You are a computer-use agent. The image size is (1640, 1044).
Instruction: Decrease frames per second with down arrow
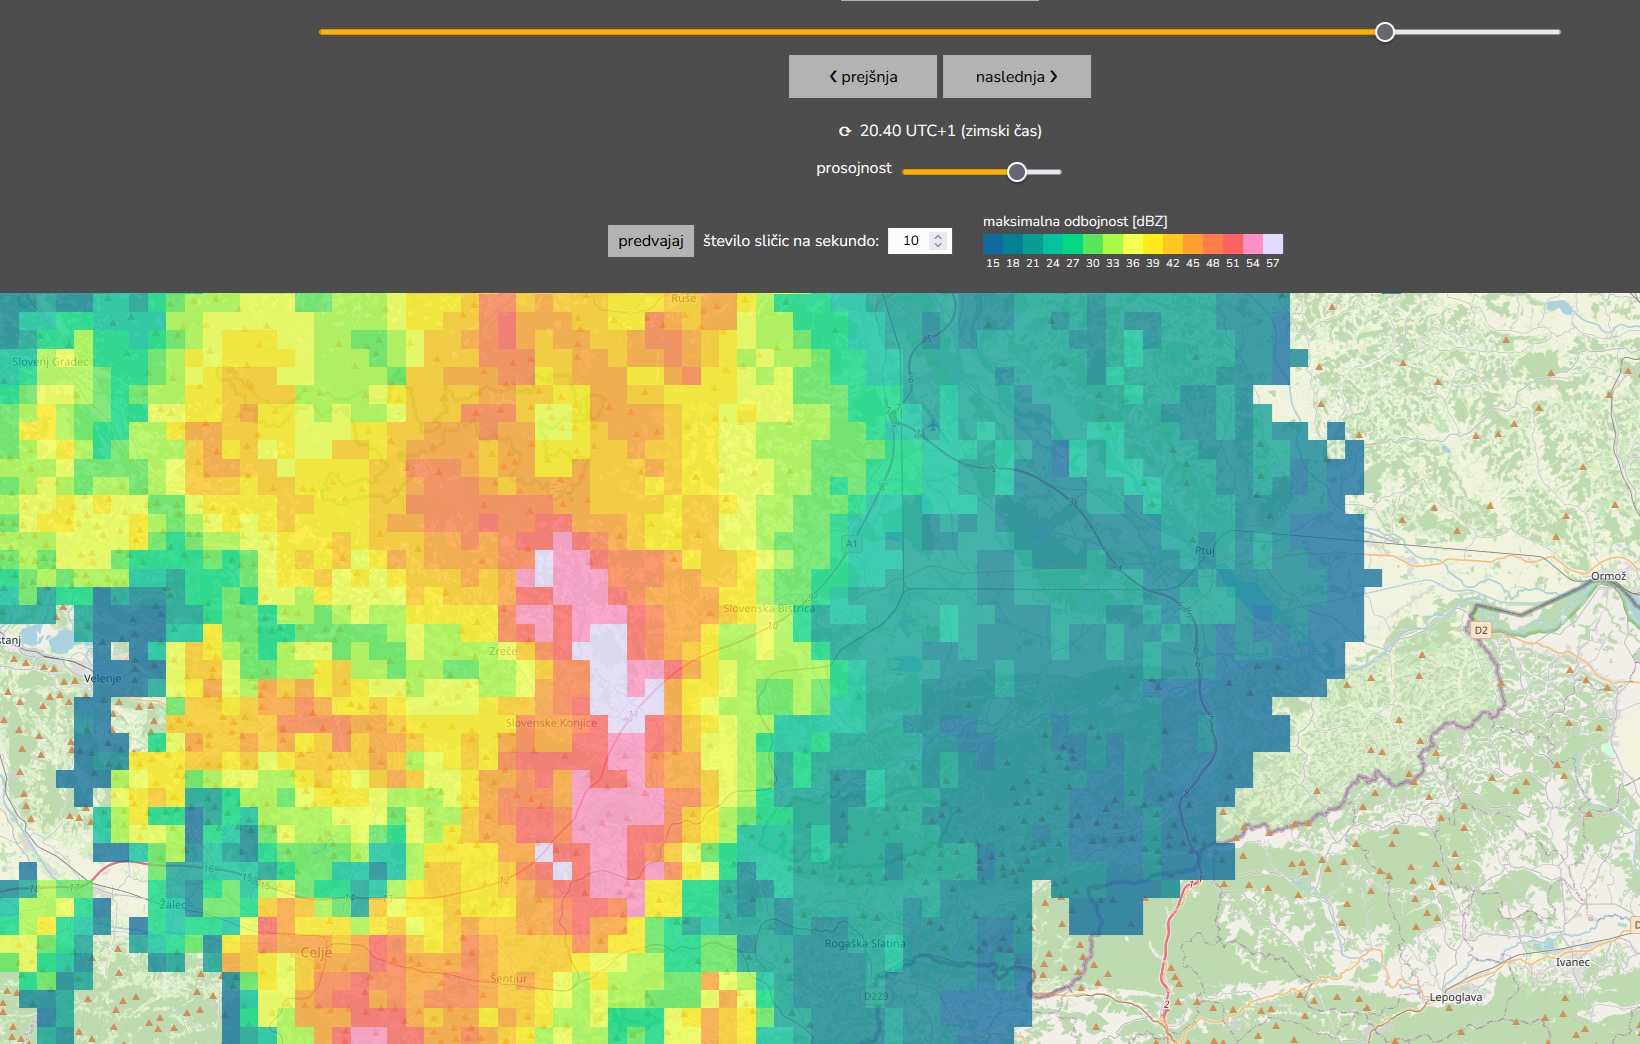[938, 245]
